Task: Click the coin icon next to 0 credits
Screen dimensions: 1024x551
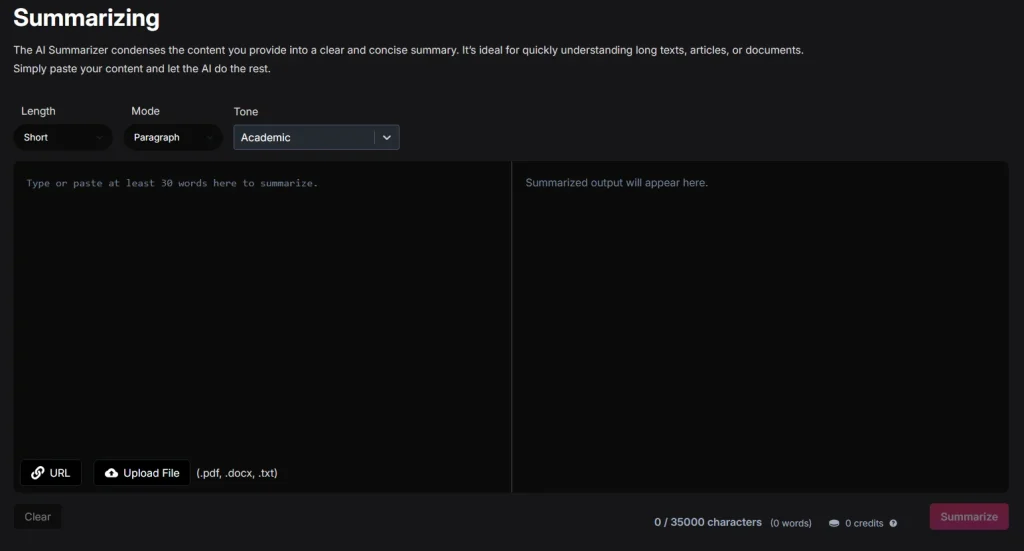Action: (834, 523)
